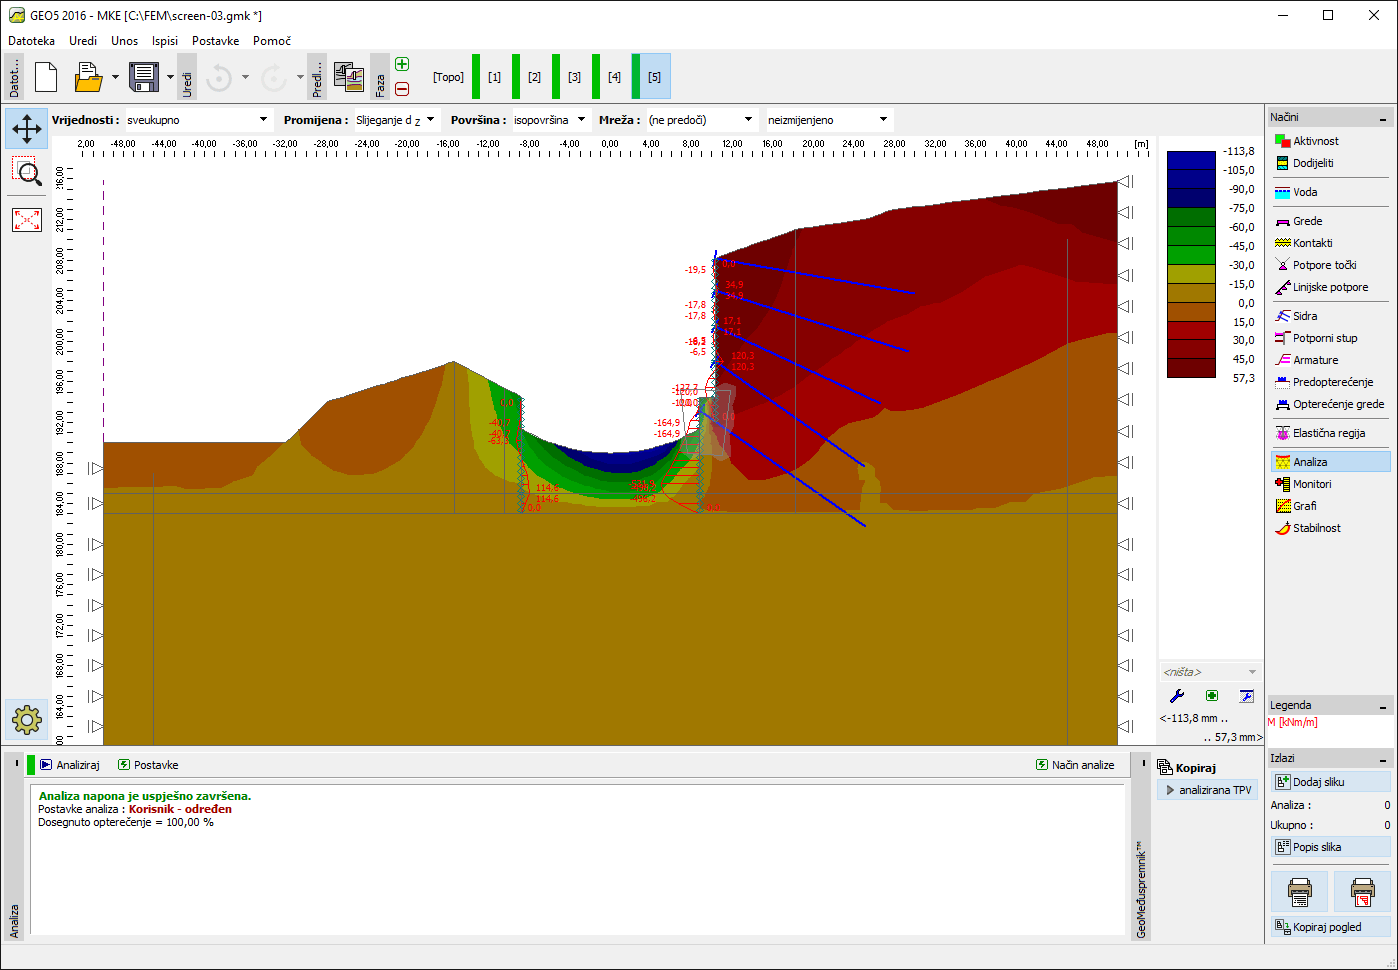Click the dark blue color scale swatch
Screen dimensions: 1398x970
pyautogui.click(x=1191, y=170)
